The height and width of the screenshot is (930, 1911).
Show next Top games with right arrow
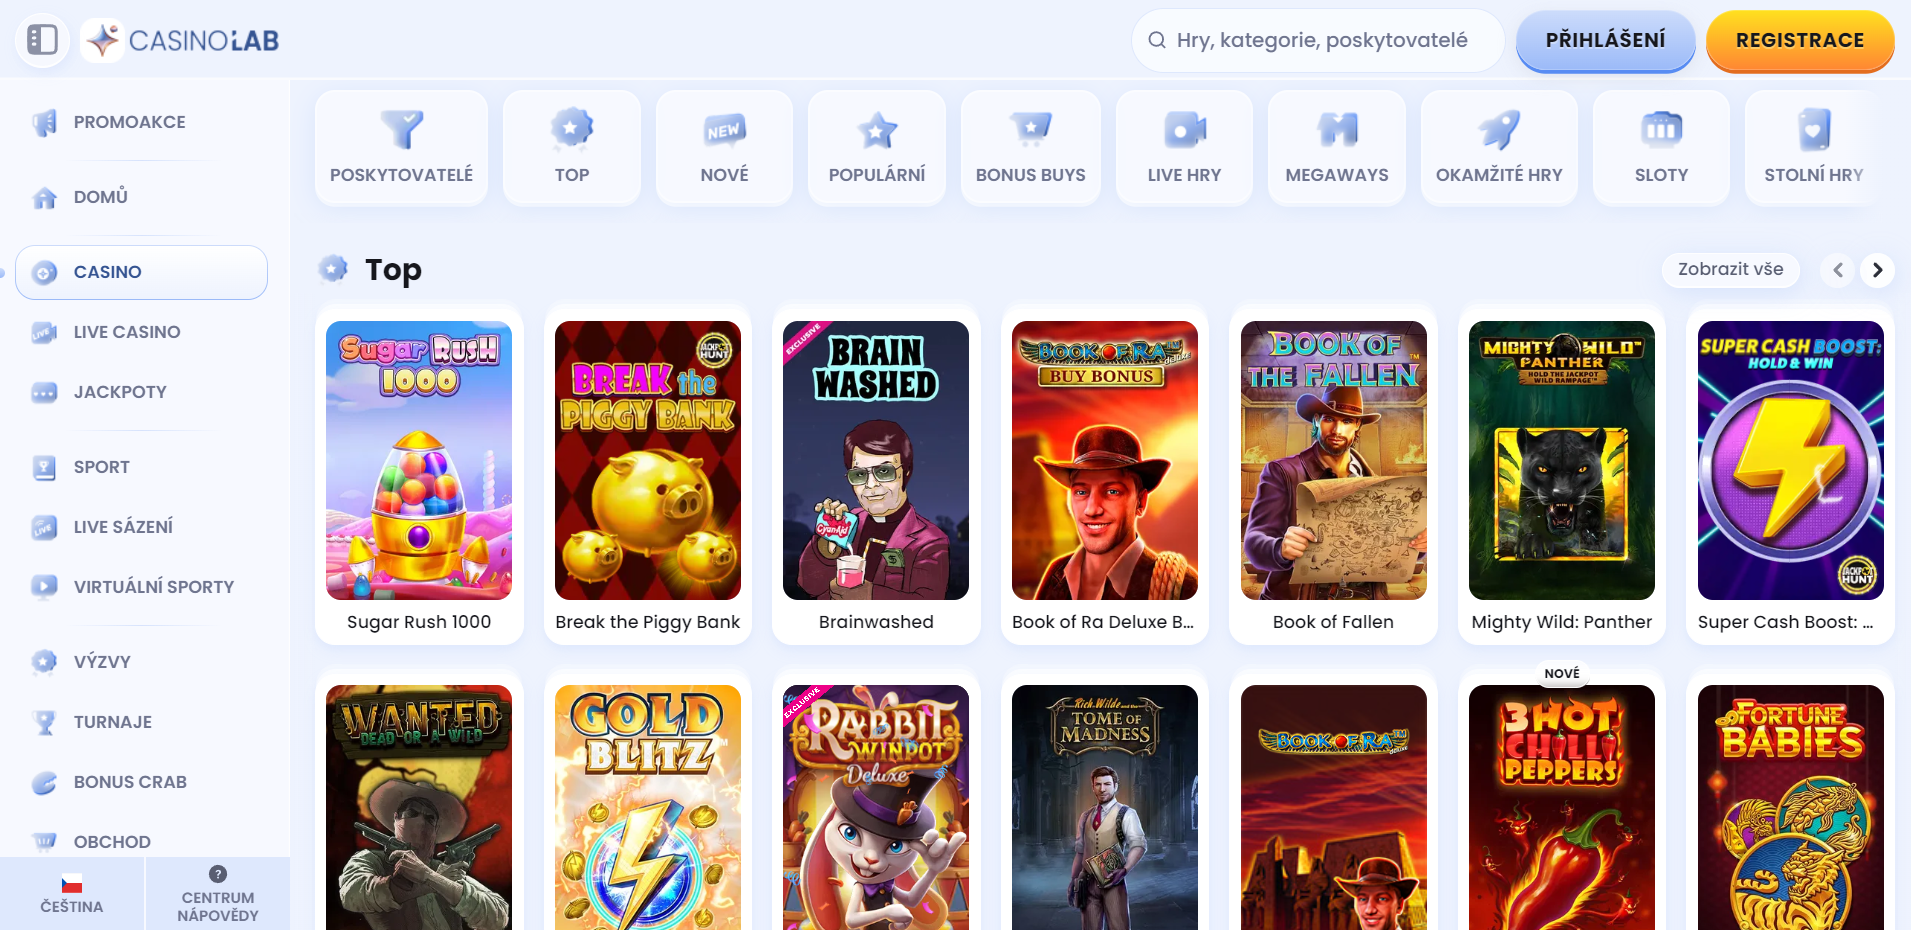[1877, 270]
